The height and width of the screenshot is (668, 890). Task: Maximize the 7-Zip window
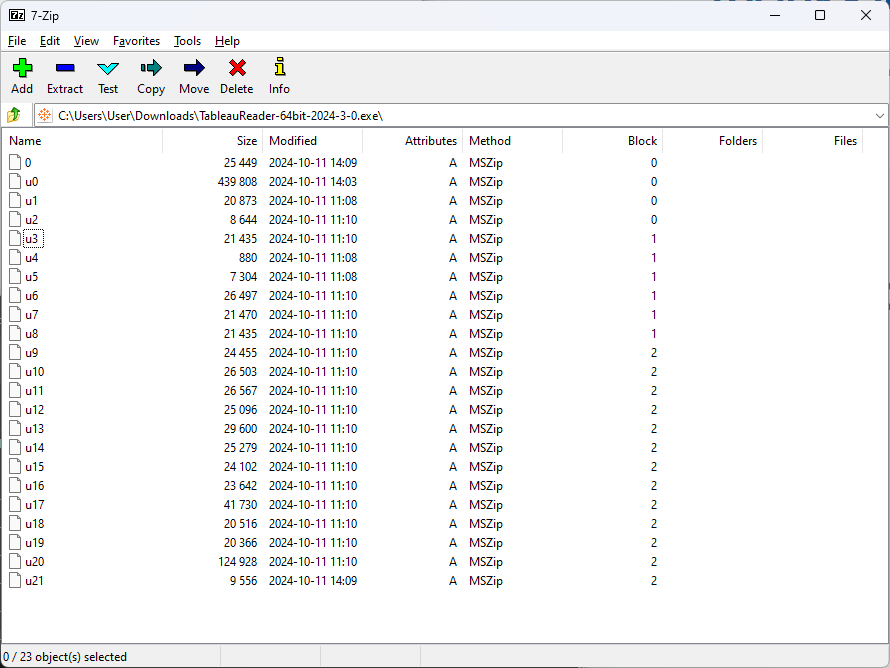click(820, 15)
